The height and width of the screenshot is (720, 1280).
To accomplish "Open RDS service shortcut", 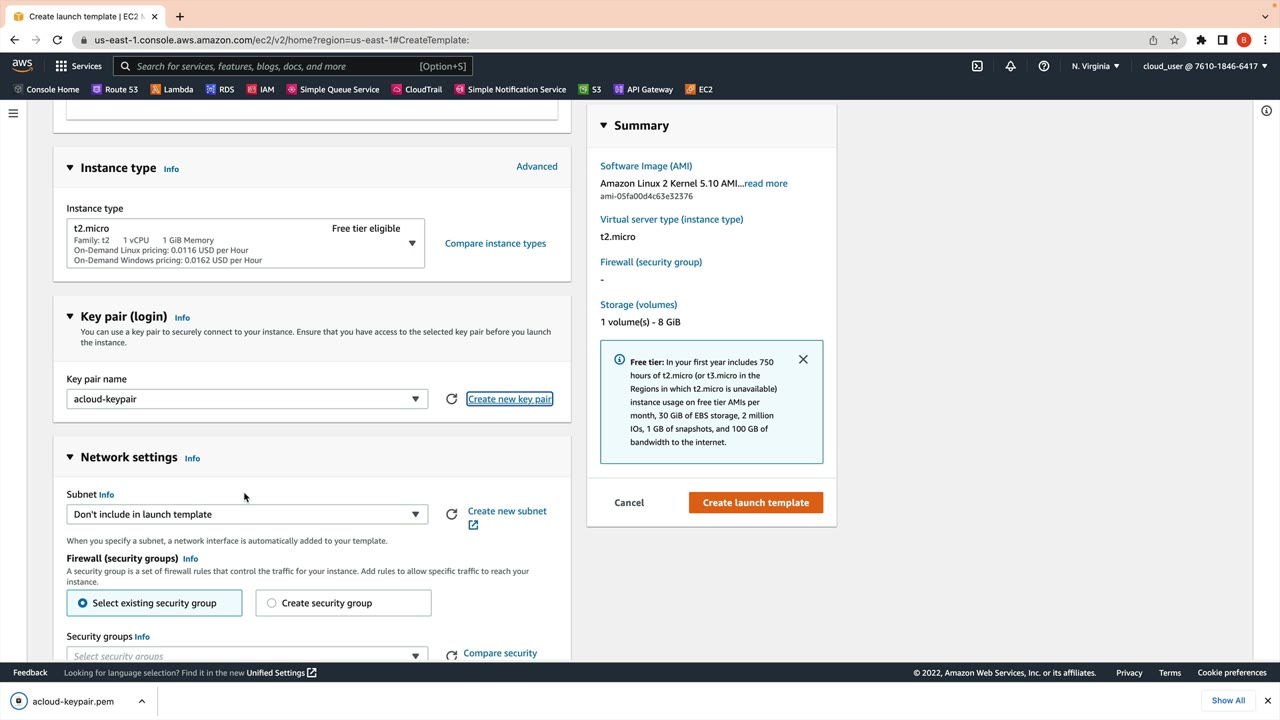I will (220, 89).
